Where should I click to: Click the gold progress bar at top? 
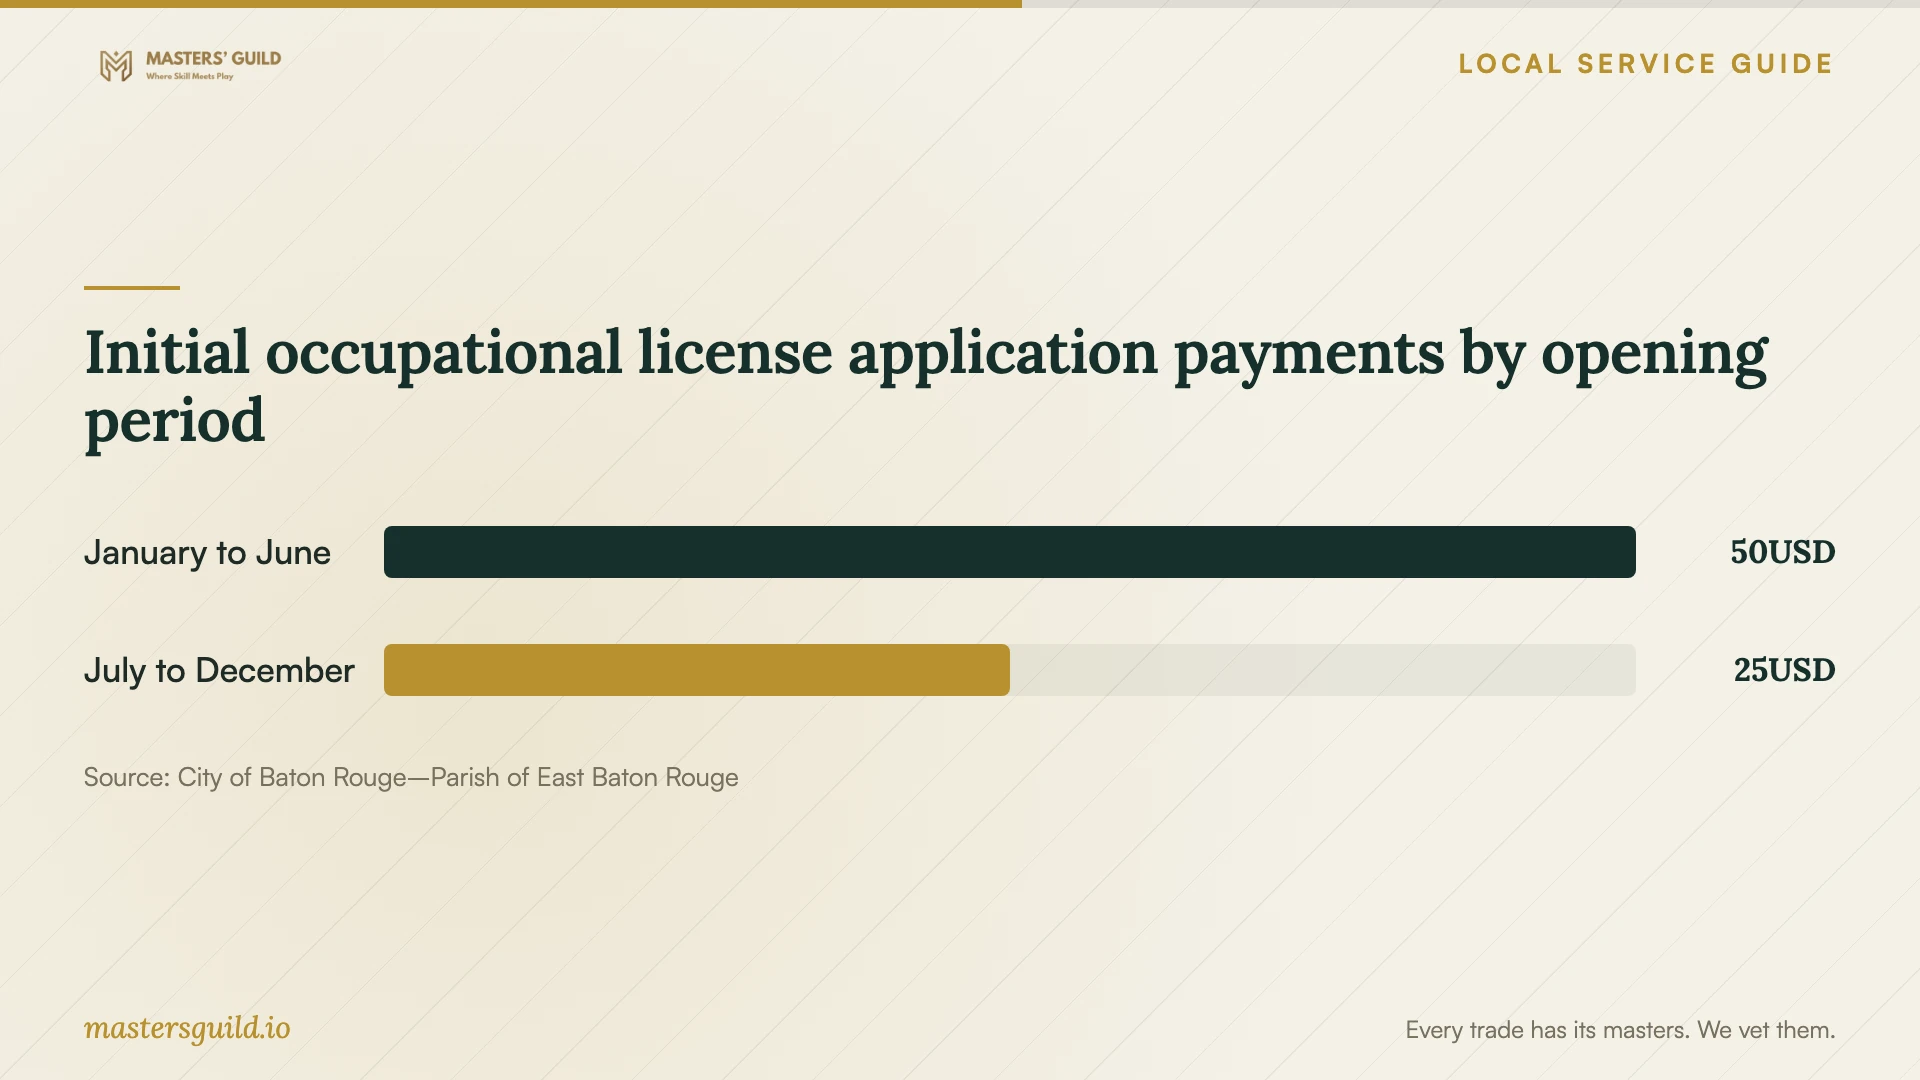(x=511, y=4)
